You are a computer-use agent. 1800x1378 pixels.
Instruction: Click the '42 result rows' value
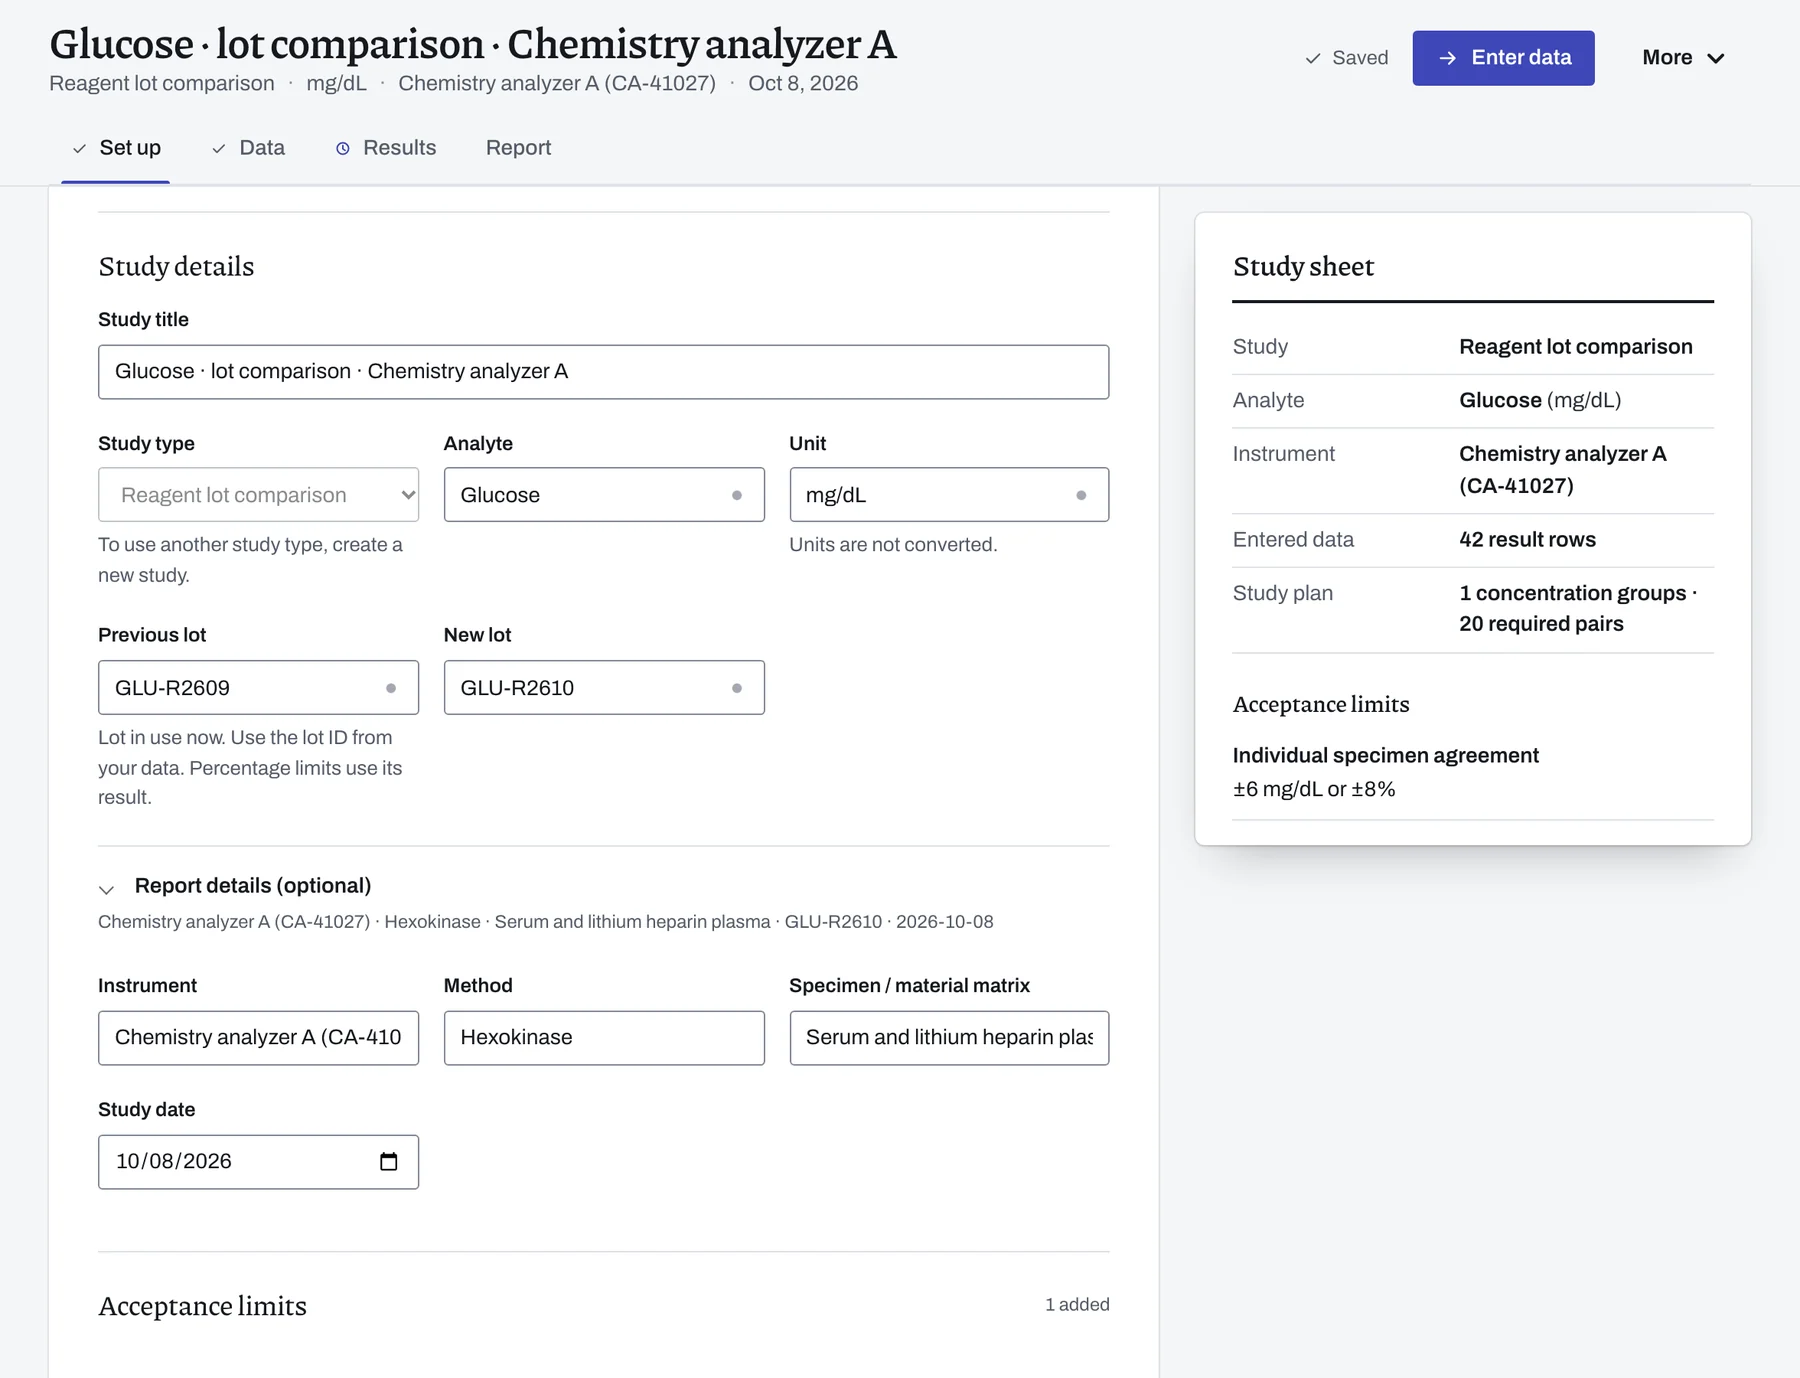click(x=1527, y=540)
